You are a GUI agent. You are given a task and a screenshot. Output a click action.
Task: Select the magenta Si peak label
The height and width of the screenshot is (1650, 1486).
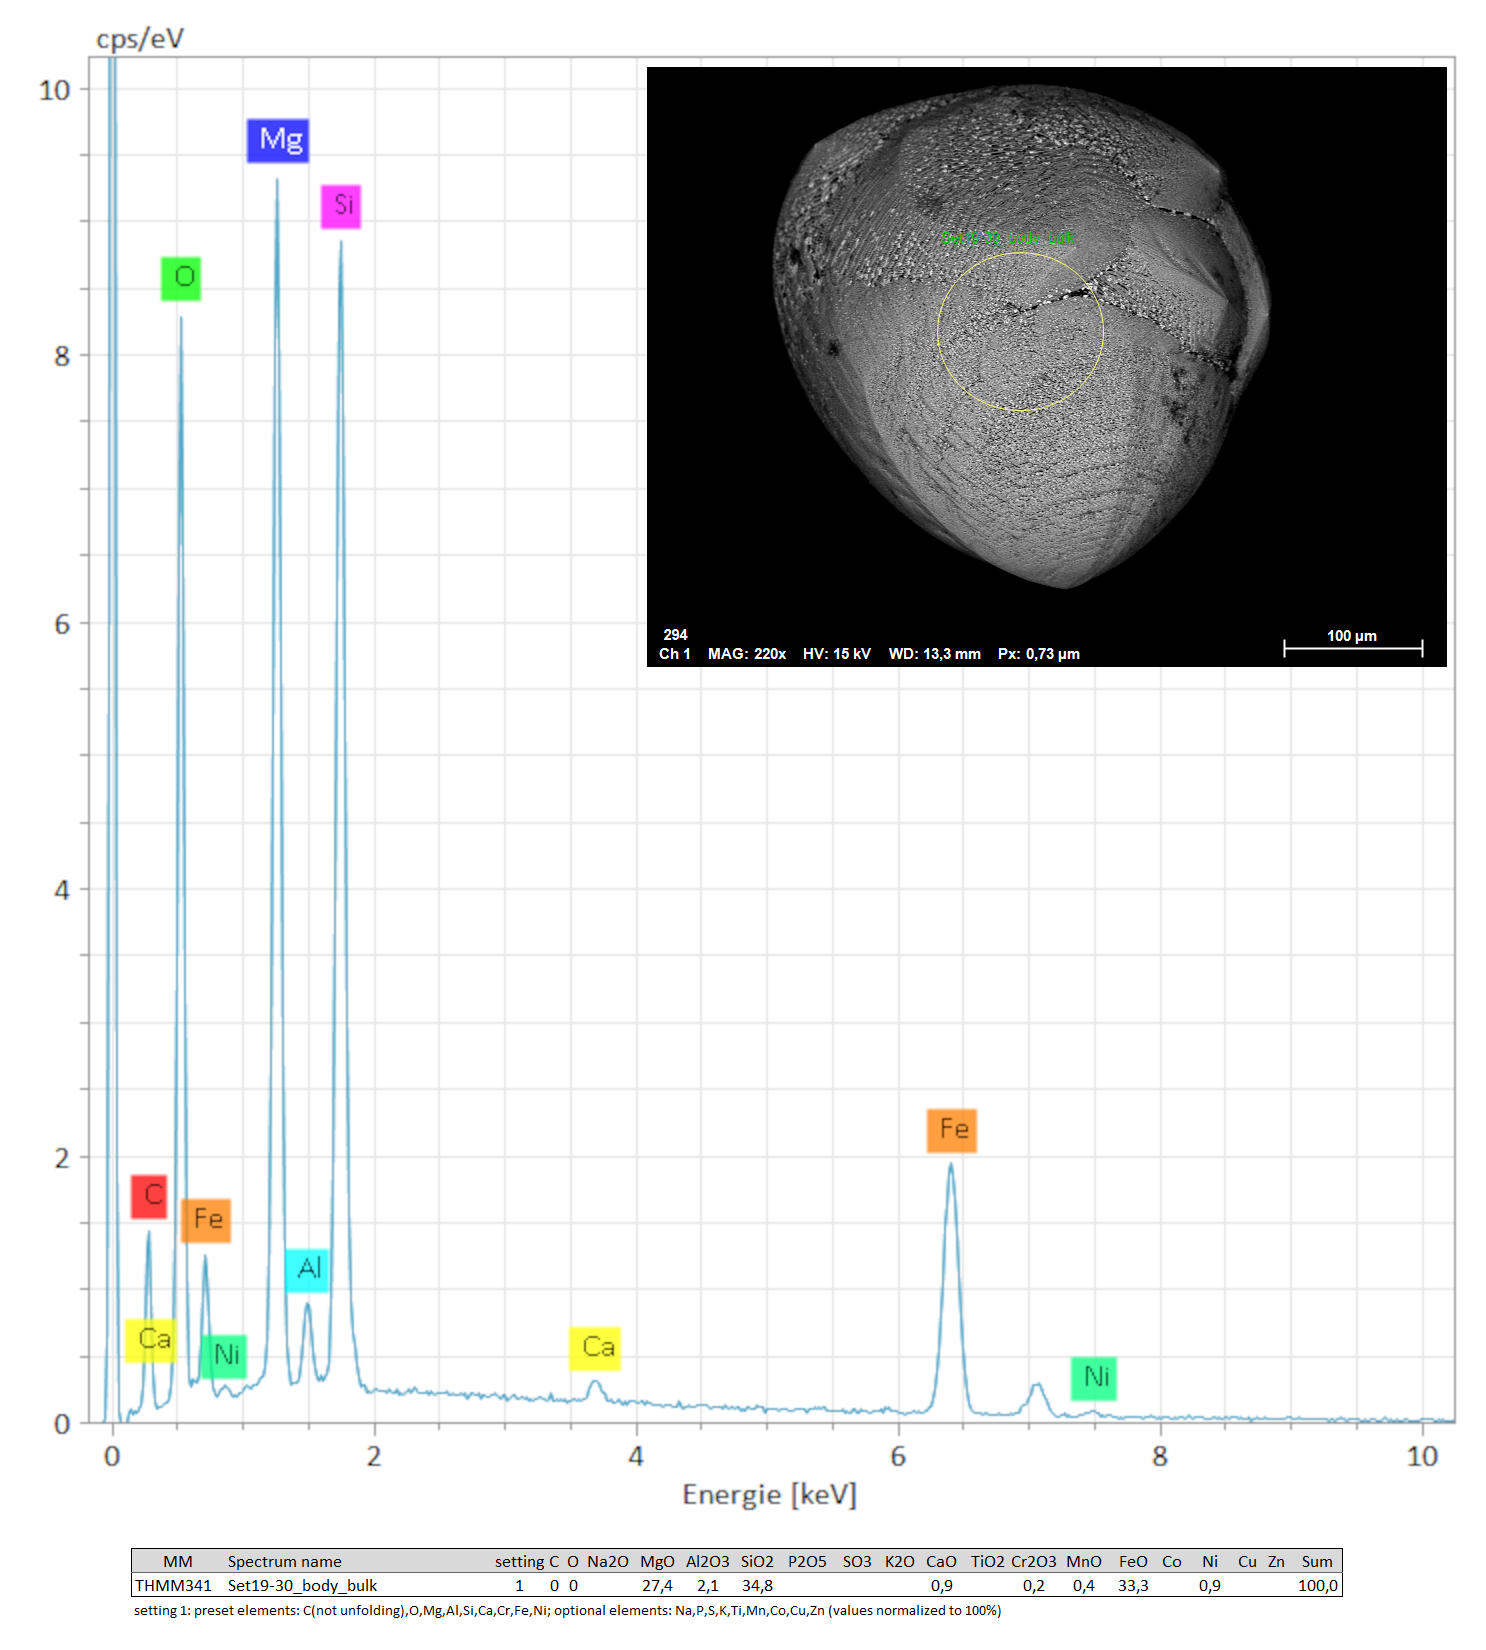click(x=341, y=206)
